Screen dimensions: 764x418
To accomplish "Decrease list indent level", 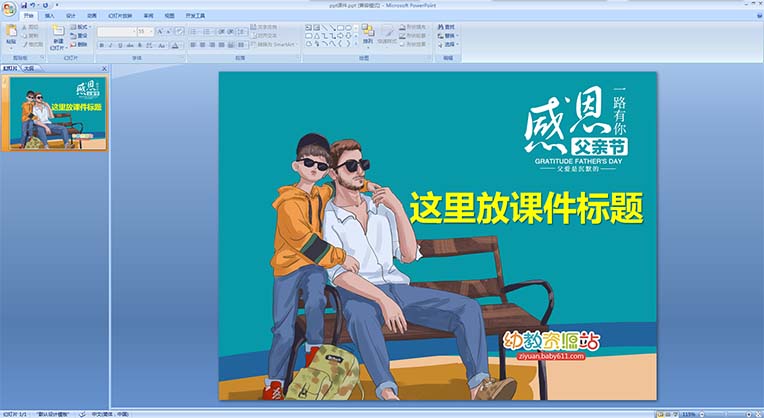I will 221,31.
